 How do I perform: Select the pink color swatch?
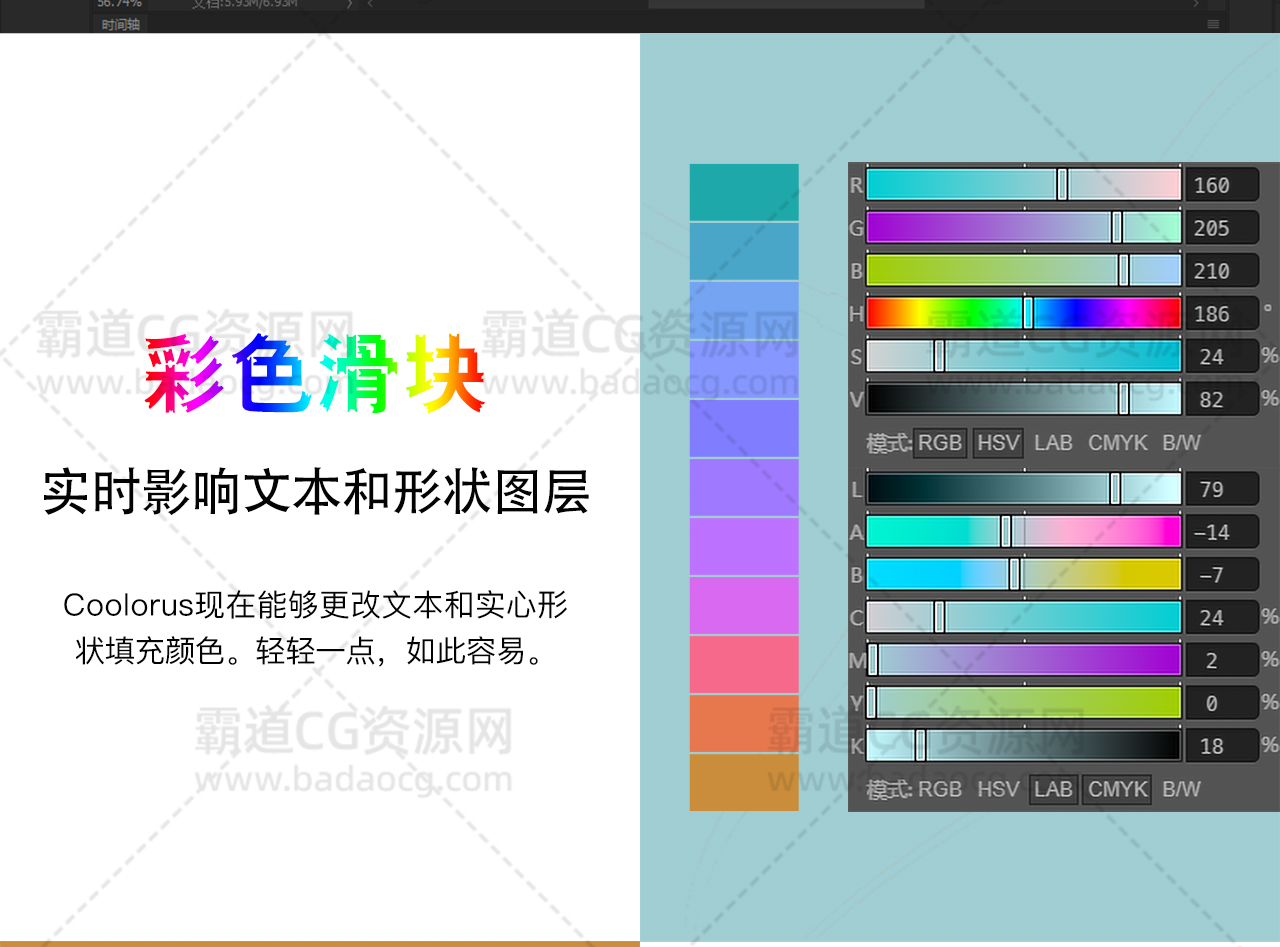click(x=744, y=665)
